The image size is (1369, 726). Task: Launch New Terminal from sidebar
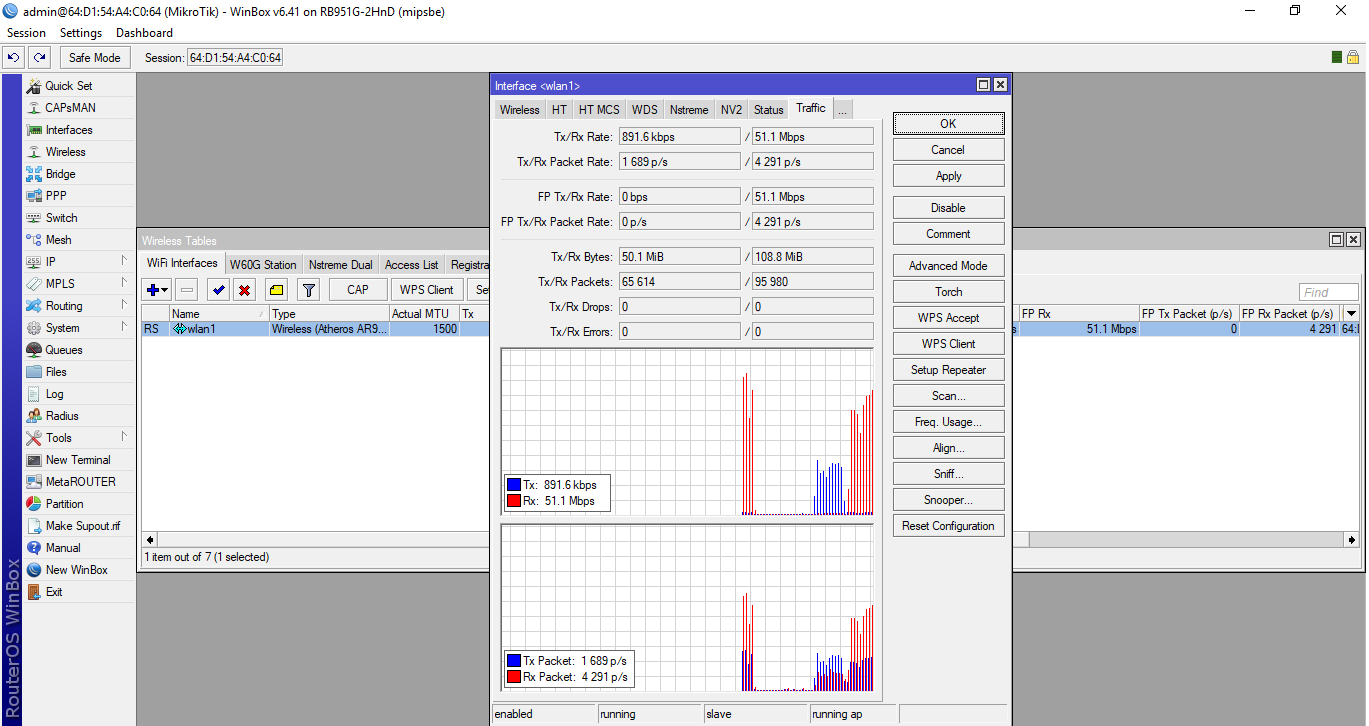click(x=77, y=460)
